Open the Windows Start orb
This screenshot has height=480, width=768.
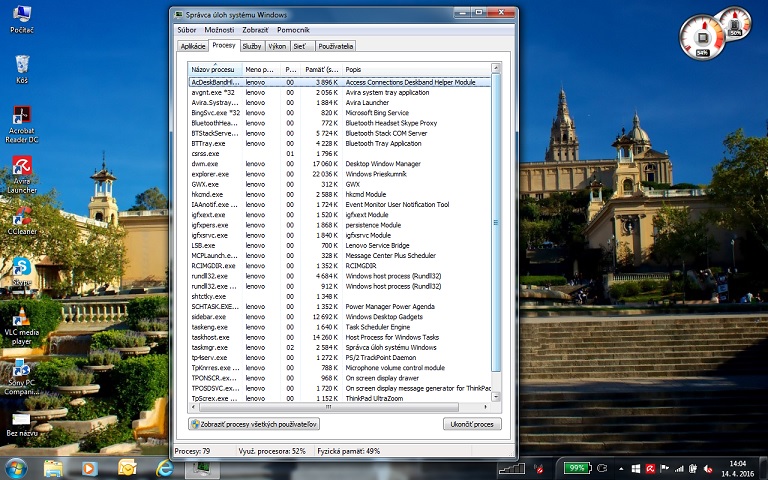pos(16,469)
